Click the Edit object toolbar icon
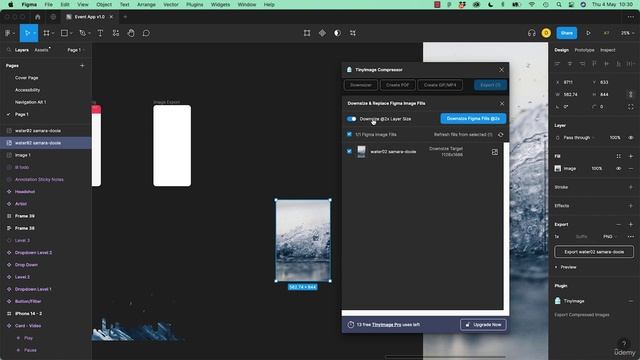This screenshot has height=360, width=640. (x=307, y=33)
